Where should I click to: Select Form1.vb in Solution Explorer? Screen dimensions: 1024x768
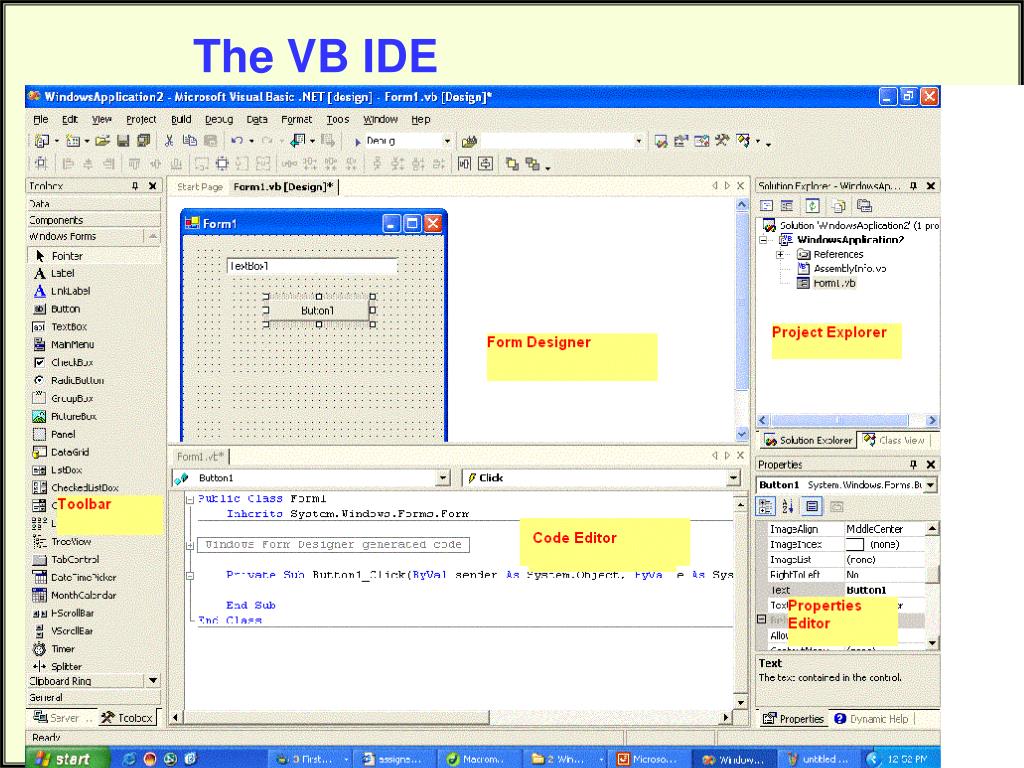[825, 283]
